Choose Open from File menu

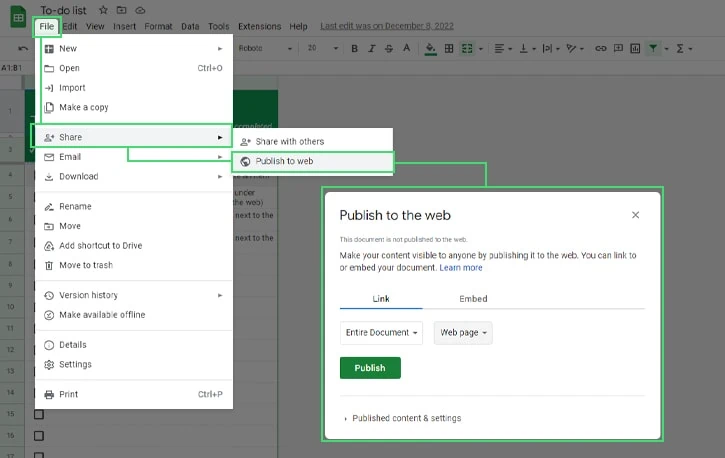point(134,68)
